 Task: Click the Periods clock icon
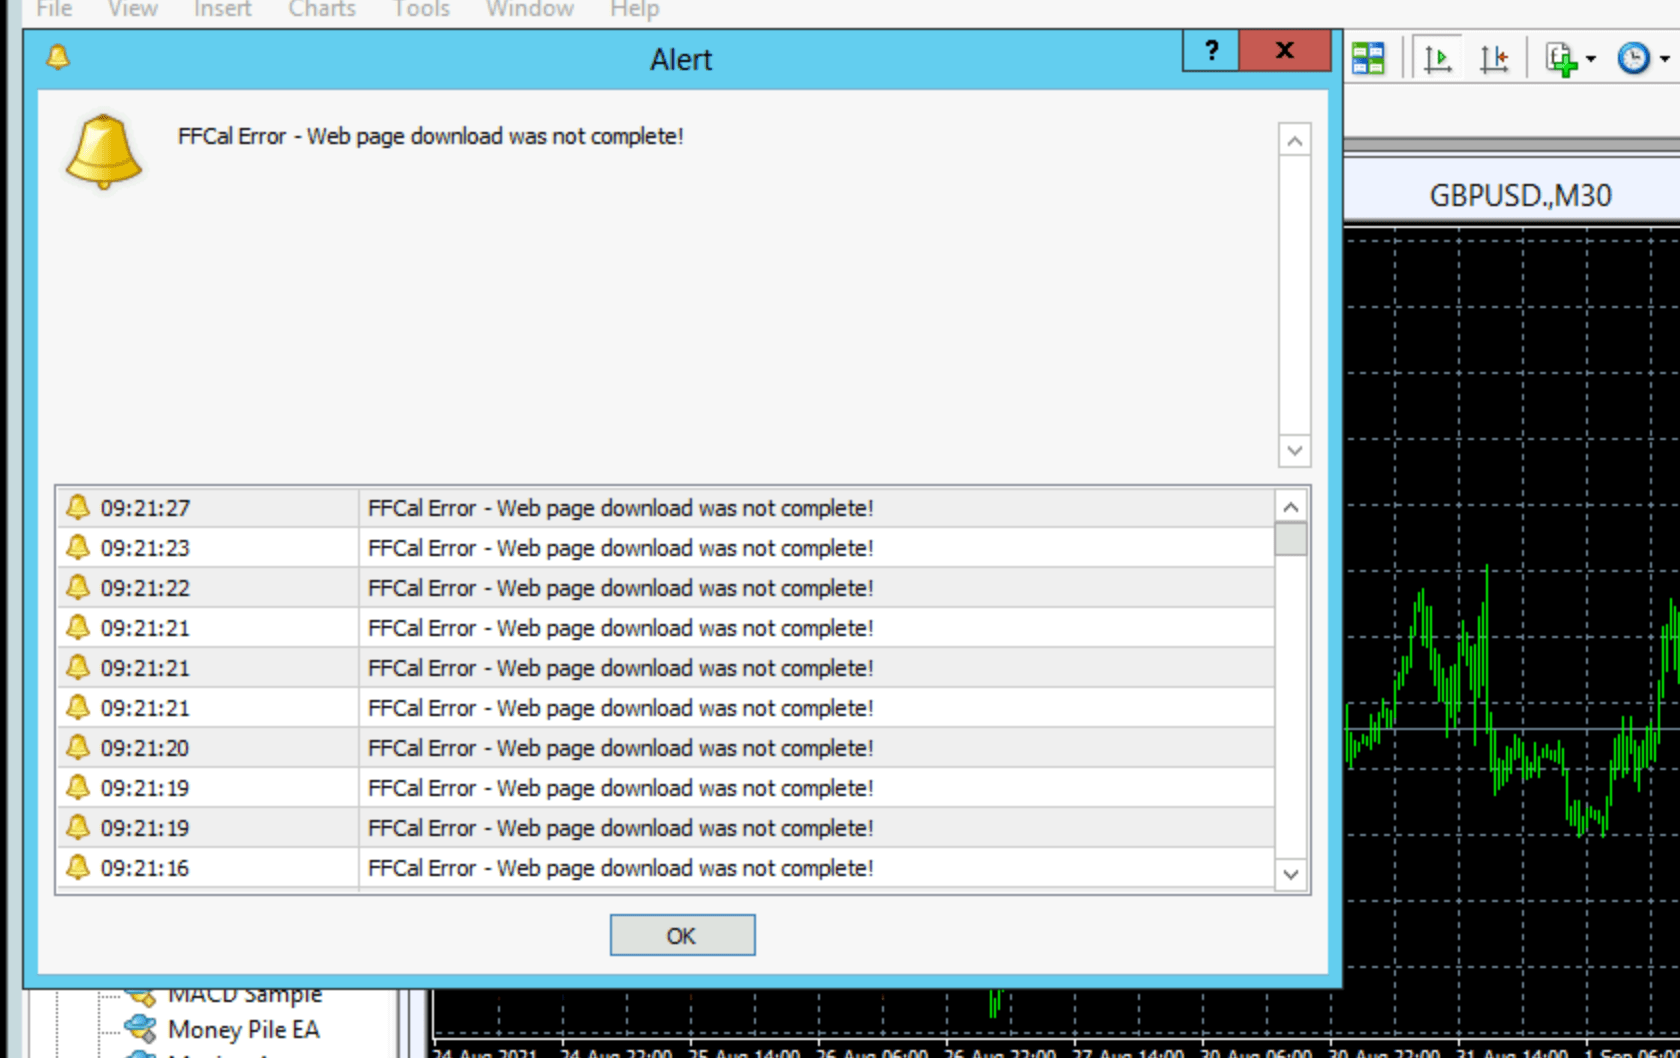1633,59
